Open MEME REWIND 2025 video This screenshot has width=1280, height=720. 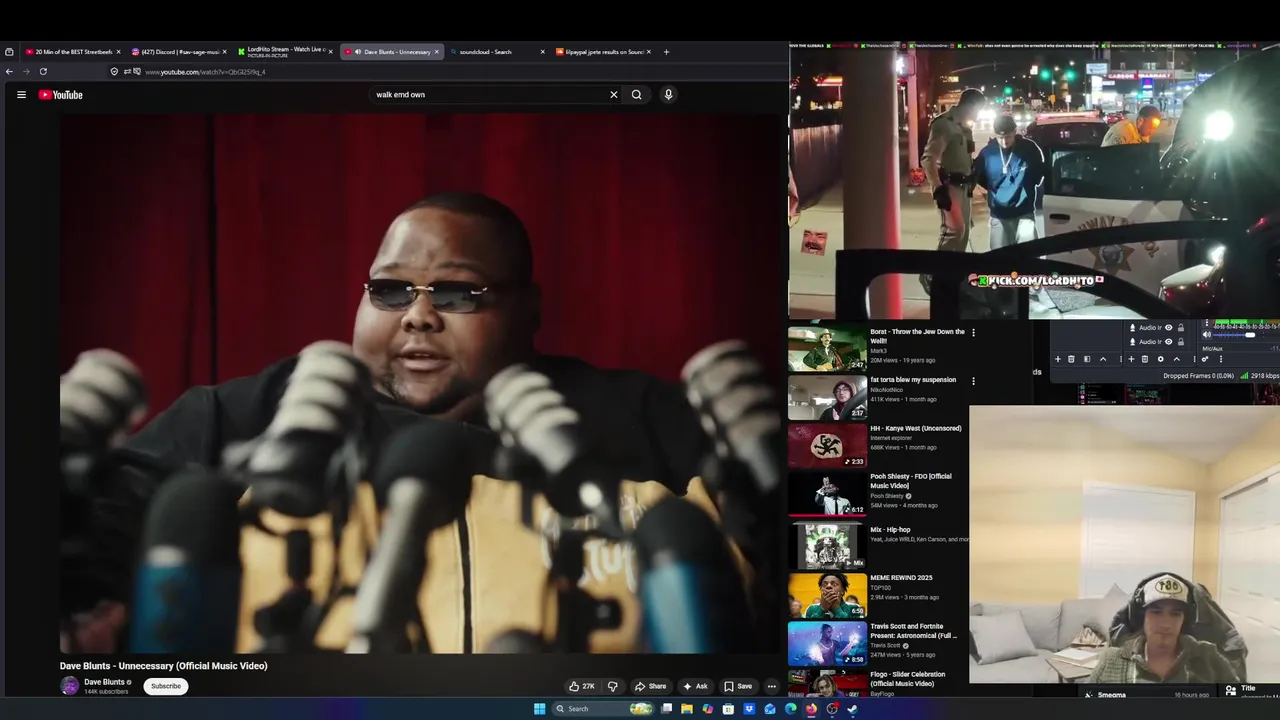tap(901, 578)
